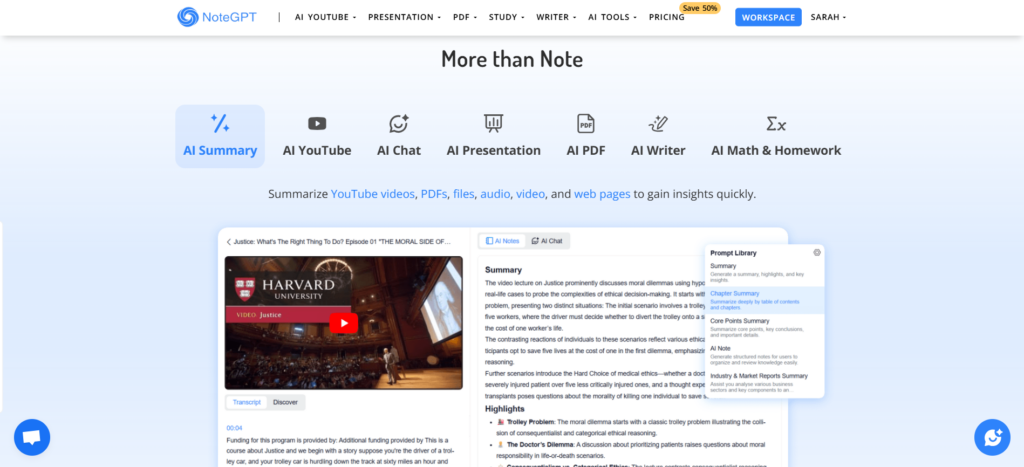Select the AI Math sigma icon
The height and width of the screenshot is (467, 1024).
[776, 123]
